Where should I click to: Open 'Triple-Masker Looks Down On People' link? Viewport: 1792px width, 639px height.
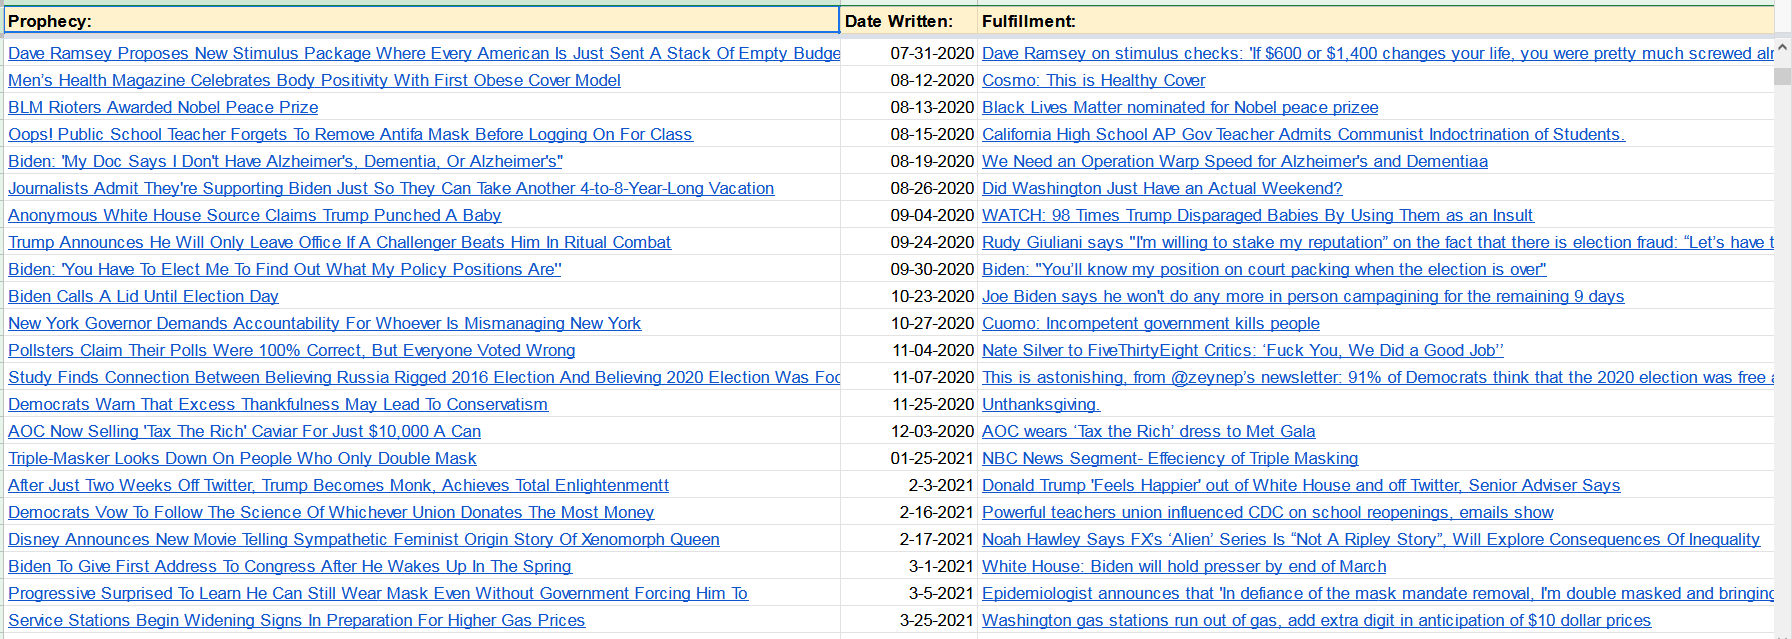tap(242, 459)
